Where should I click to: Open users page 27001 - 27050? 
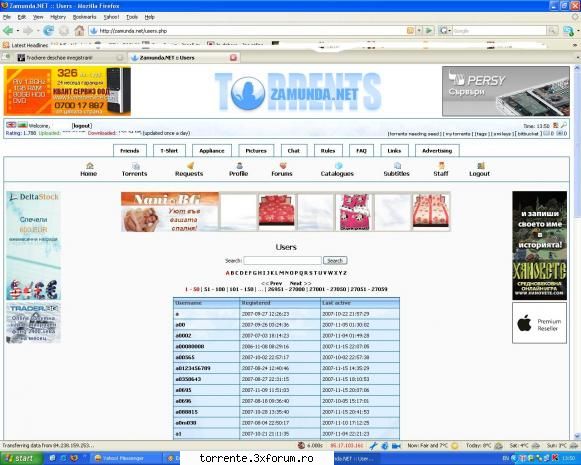(328, 289)
